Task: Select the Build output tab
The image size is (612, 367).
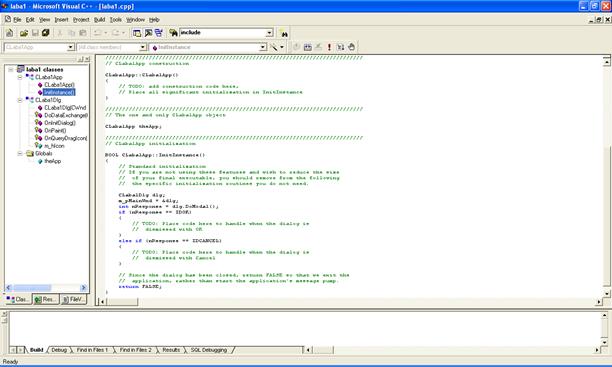Action: tap(36, 350)
